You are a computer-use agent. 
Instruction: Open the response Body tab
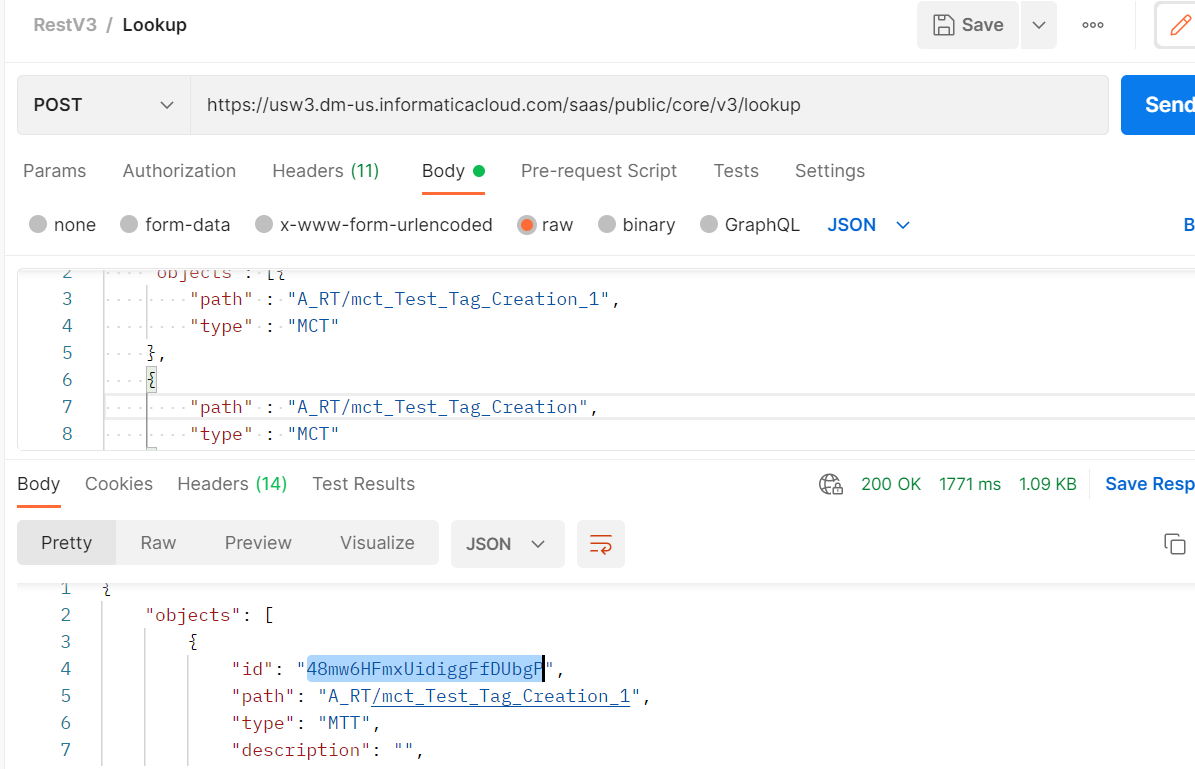(39, 484)
